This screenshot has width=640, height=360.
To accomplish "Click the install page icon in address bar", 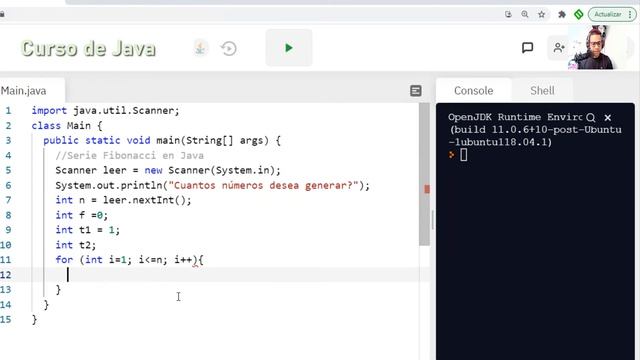I will [x=508, y=14].
